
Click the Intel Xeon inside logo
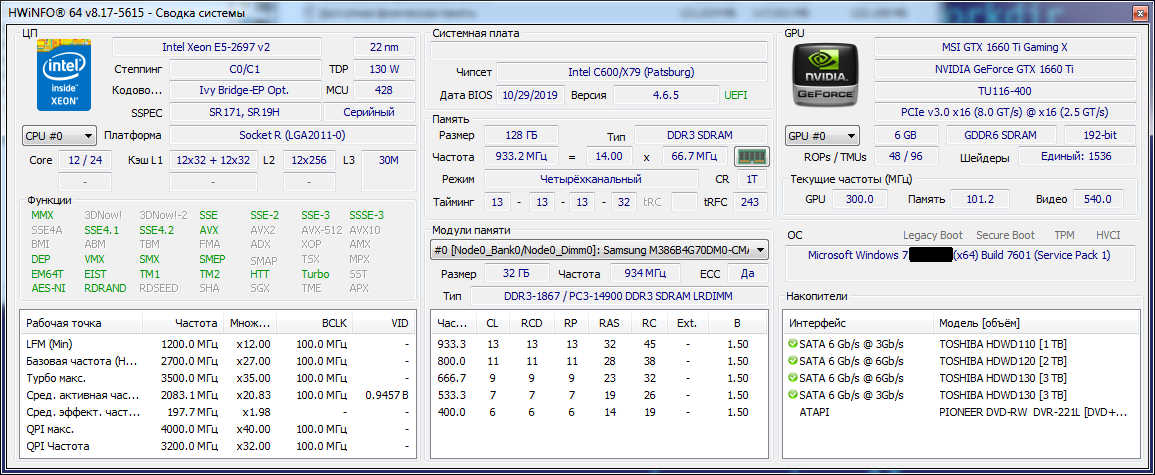64,75
